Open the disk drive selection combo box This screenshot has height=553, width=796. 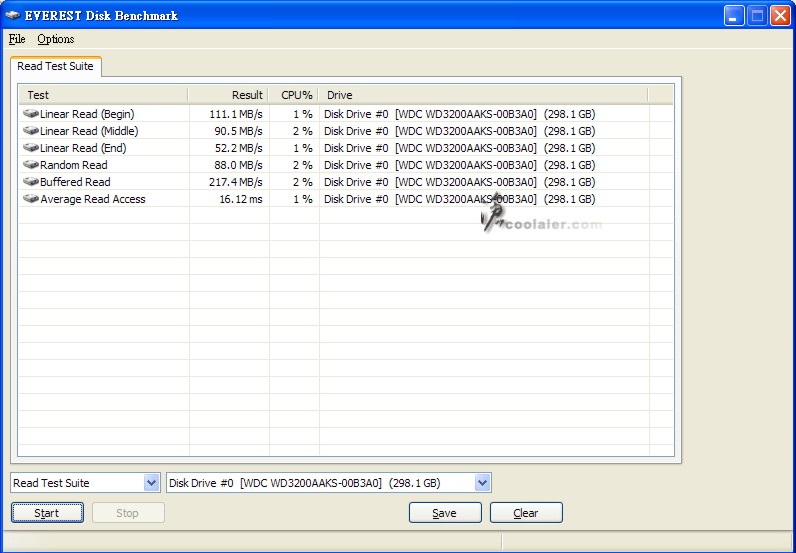tap(329, 482)
